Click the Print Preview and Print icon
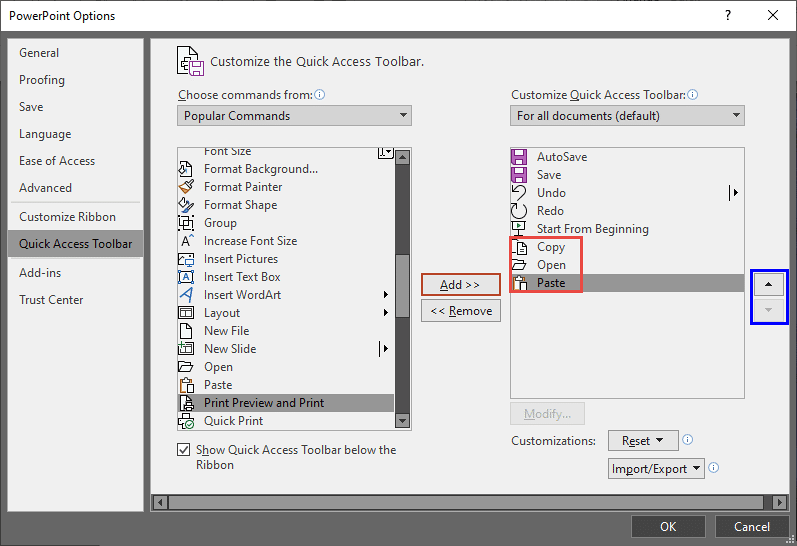 pyautogui.click(x=187, y=403)
